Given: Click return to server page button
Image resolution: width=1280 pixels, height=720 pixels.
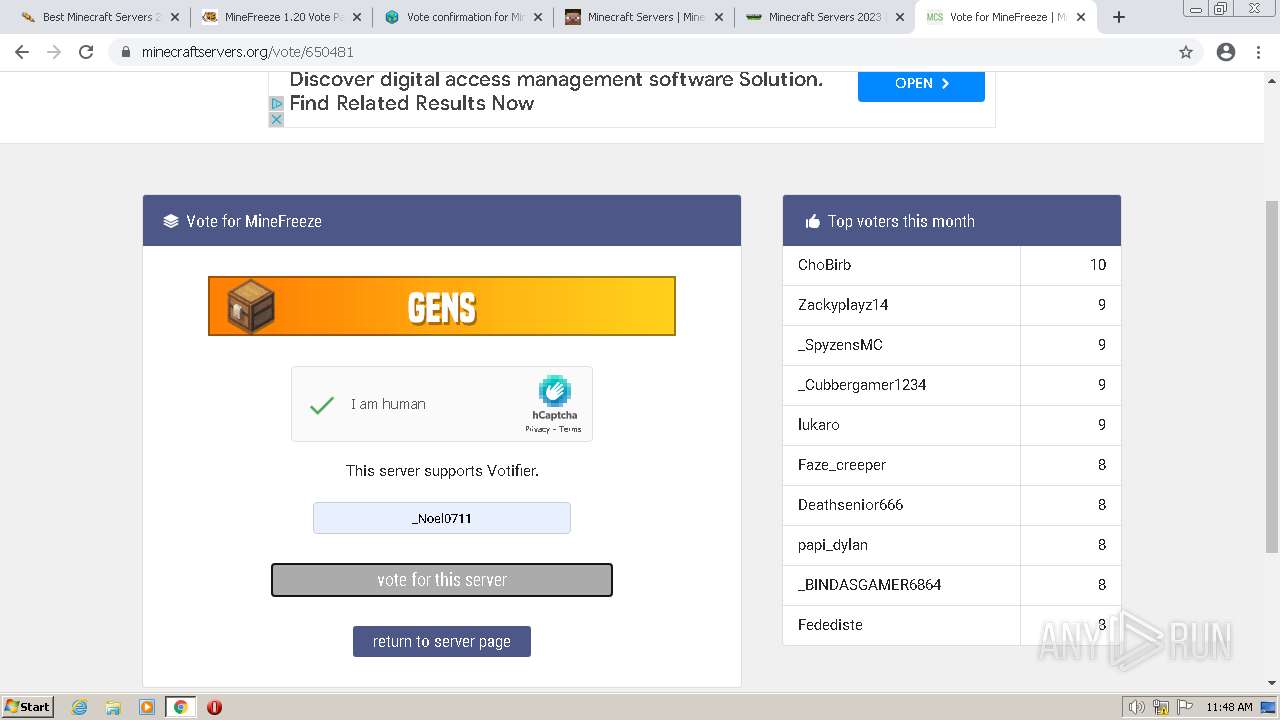Looking at the screenshot, I should pyautogui.click(x=442, y=642).
